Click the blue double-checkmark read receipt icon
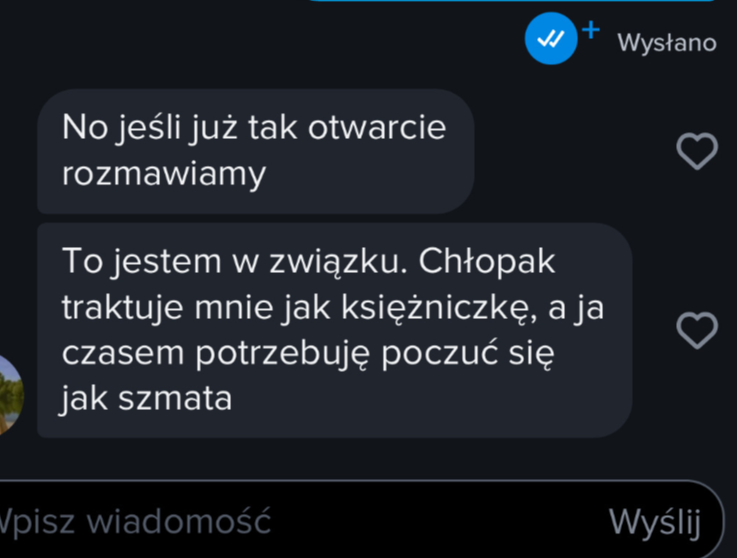 (x=551, y=39)
